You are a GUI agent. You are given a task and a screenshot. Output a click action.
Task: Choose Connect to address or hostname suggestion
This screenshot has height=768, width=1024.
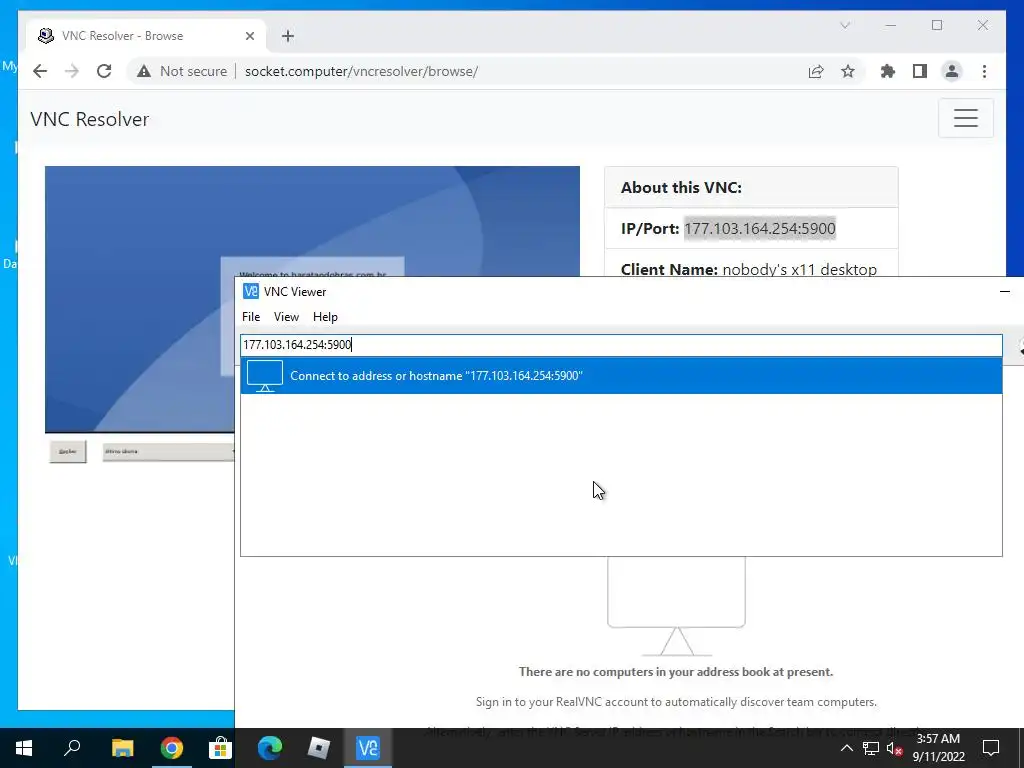[x=621, y=376]
